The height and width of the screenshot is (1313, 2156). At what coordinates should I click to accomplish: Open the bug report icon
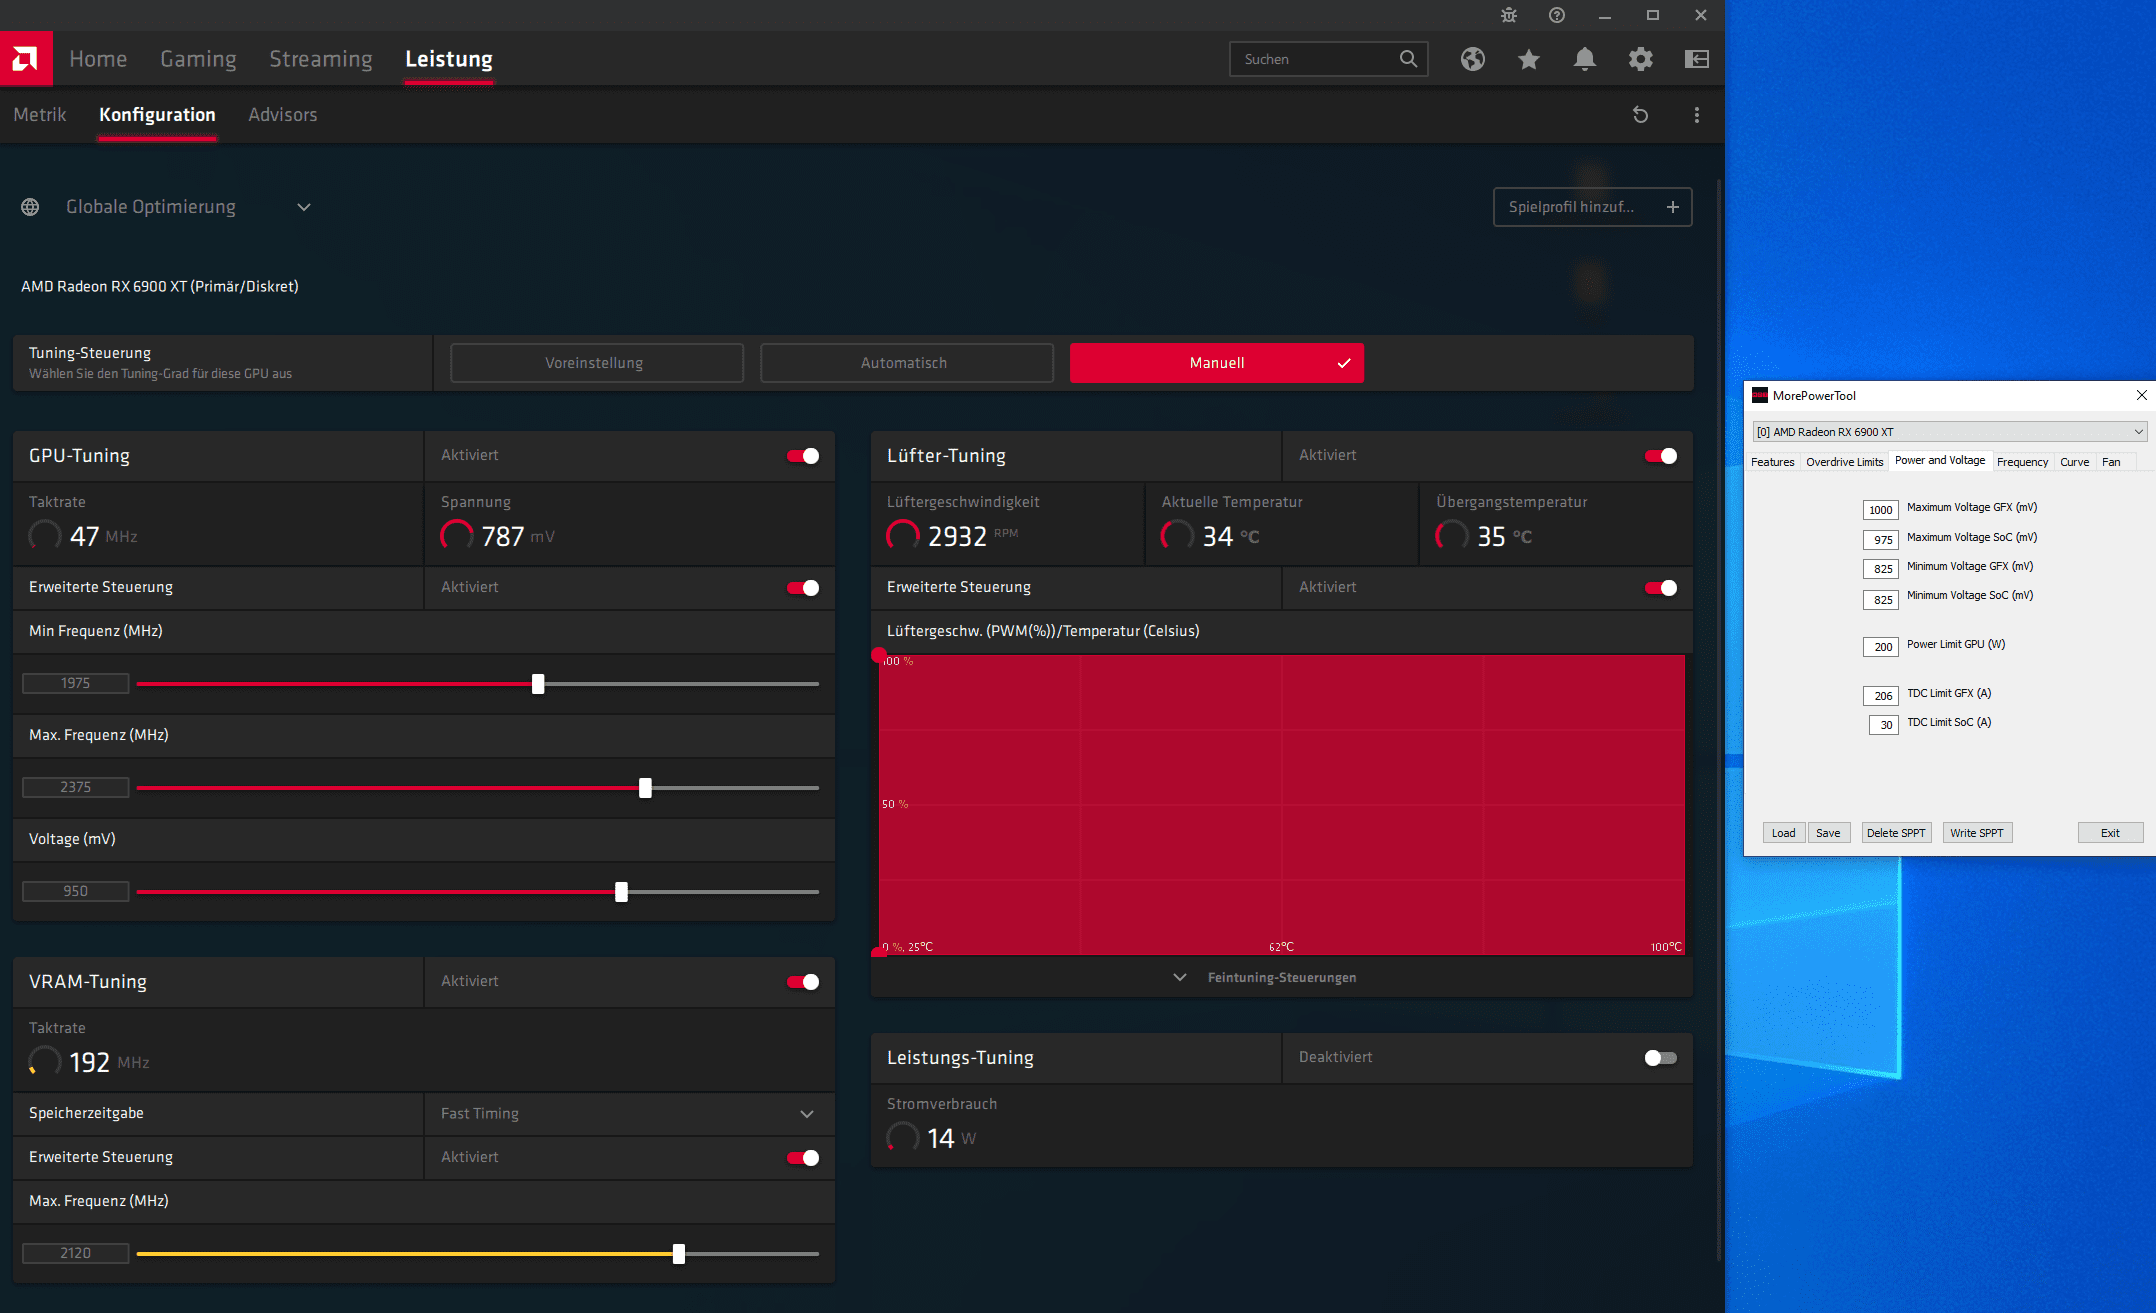[1509, 15]
